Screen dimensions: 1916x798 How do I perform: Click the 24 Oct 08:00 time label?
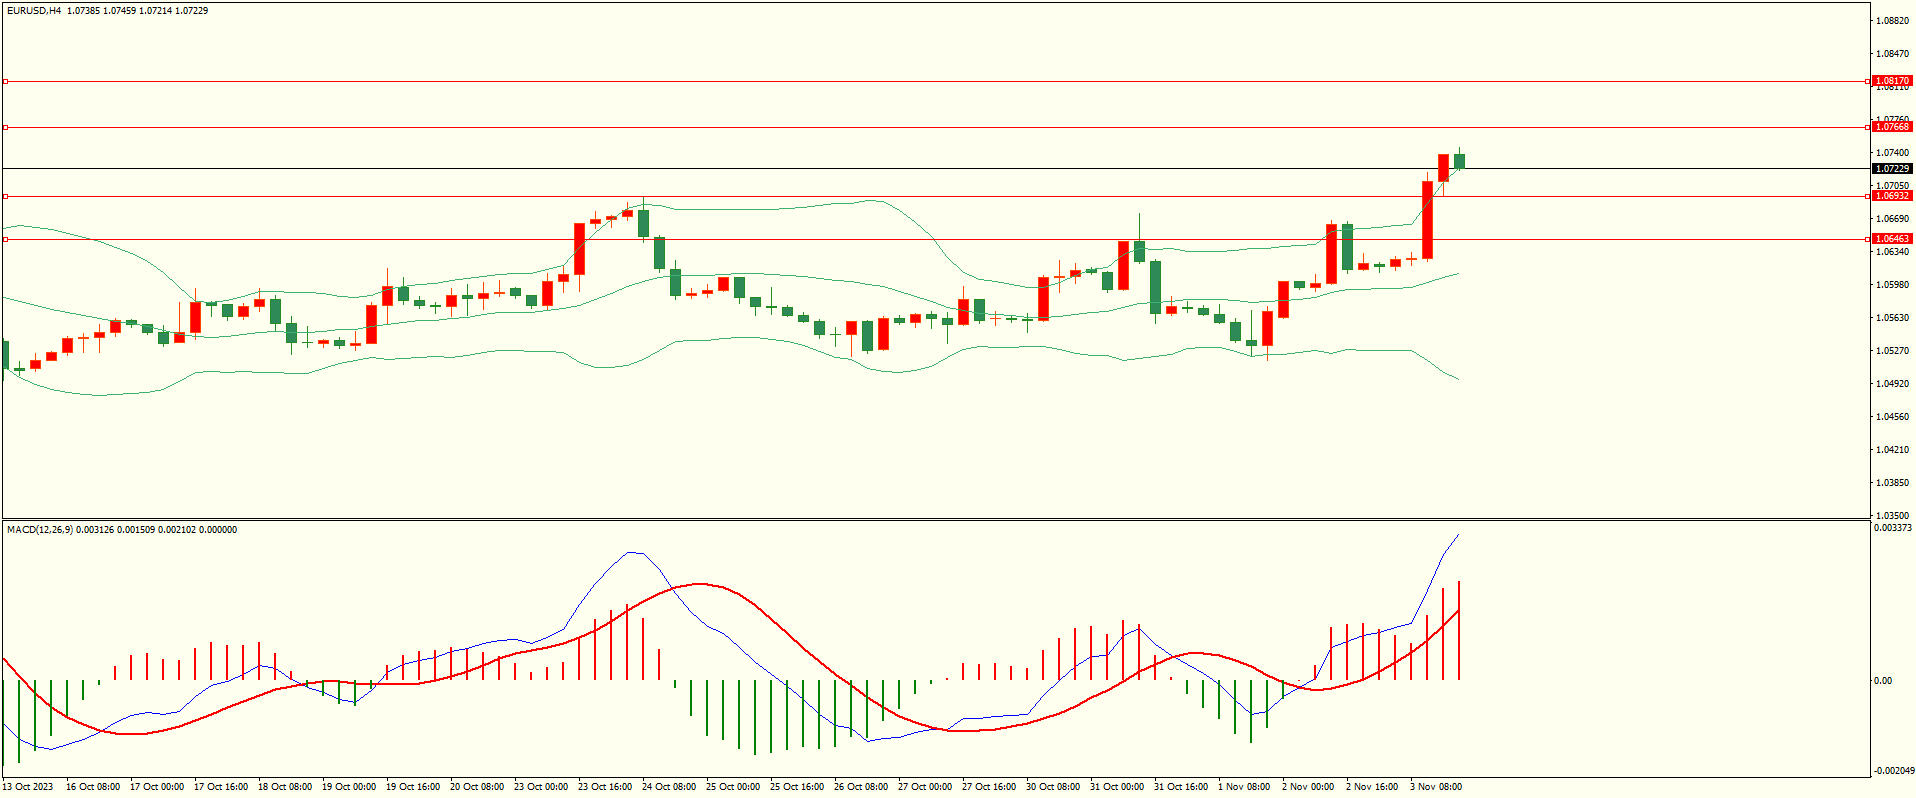669,787
